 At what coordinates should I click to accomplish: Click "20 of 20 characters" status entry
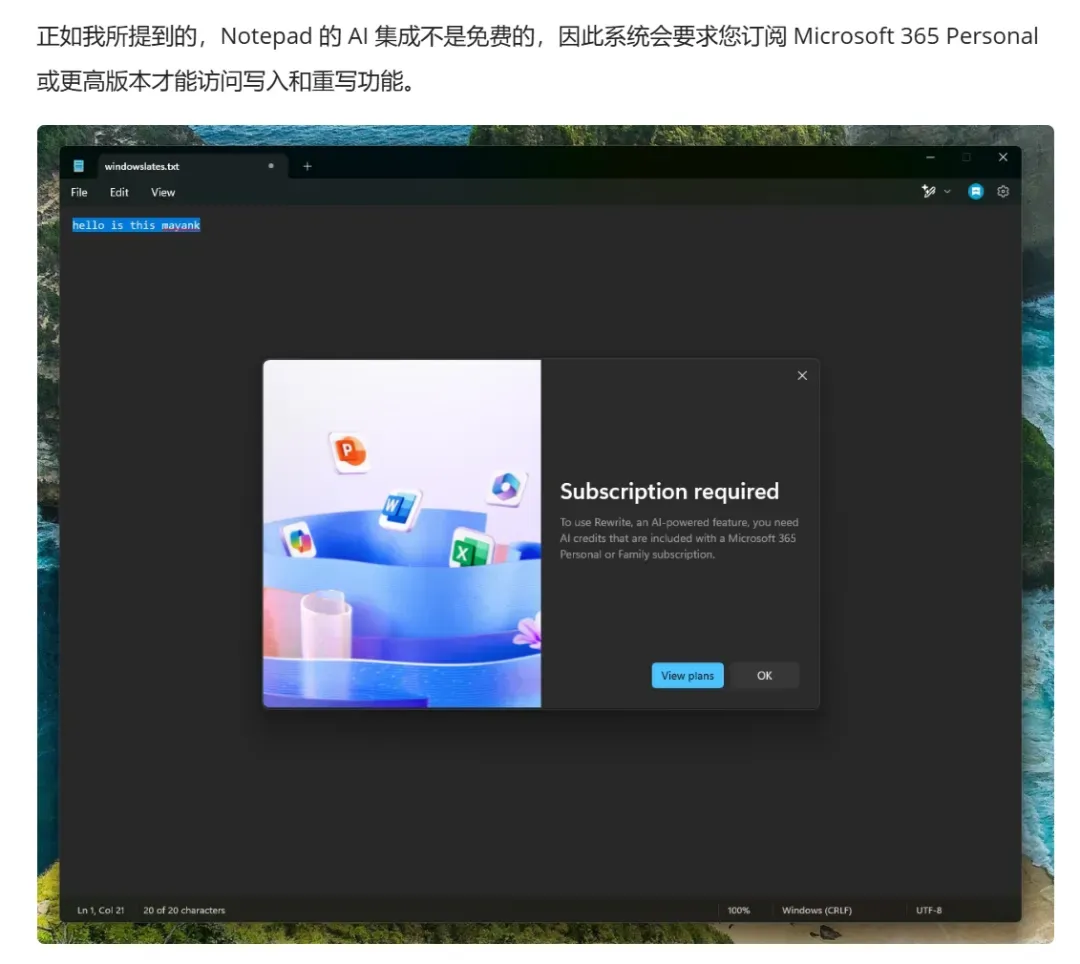184,910
